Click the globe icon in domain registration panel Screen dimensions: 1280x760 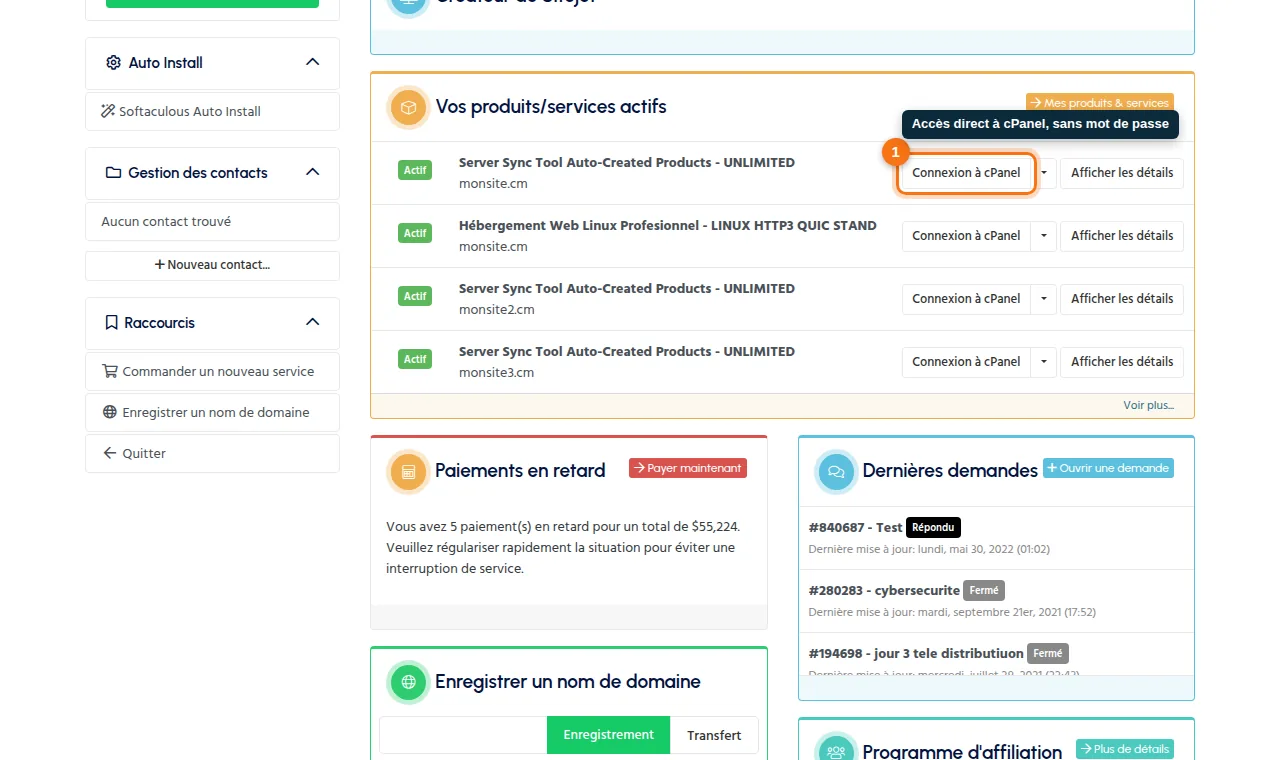coord(408,683)
